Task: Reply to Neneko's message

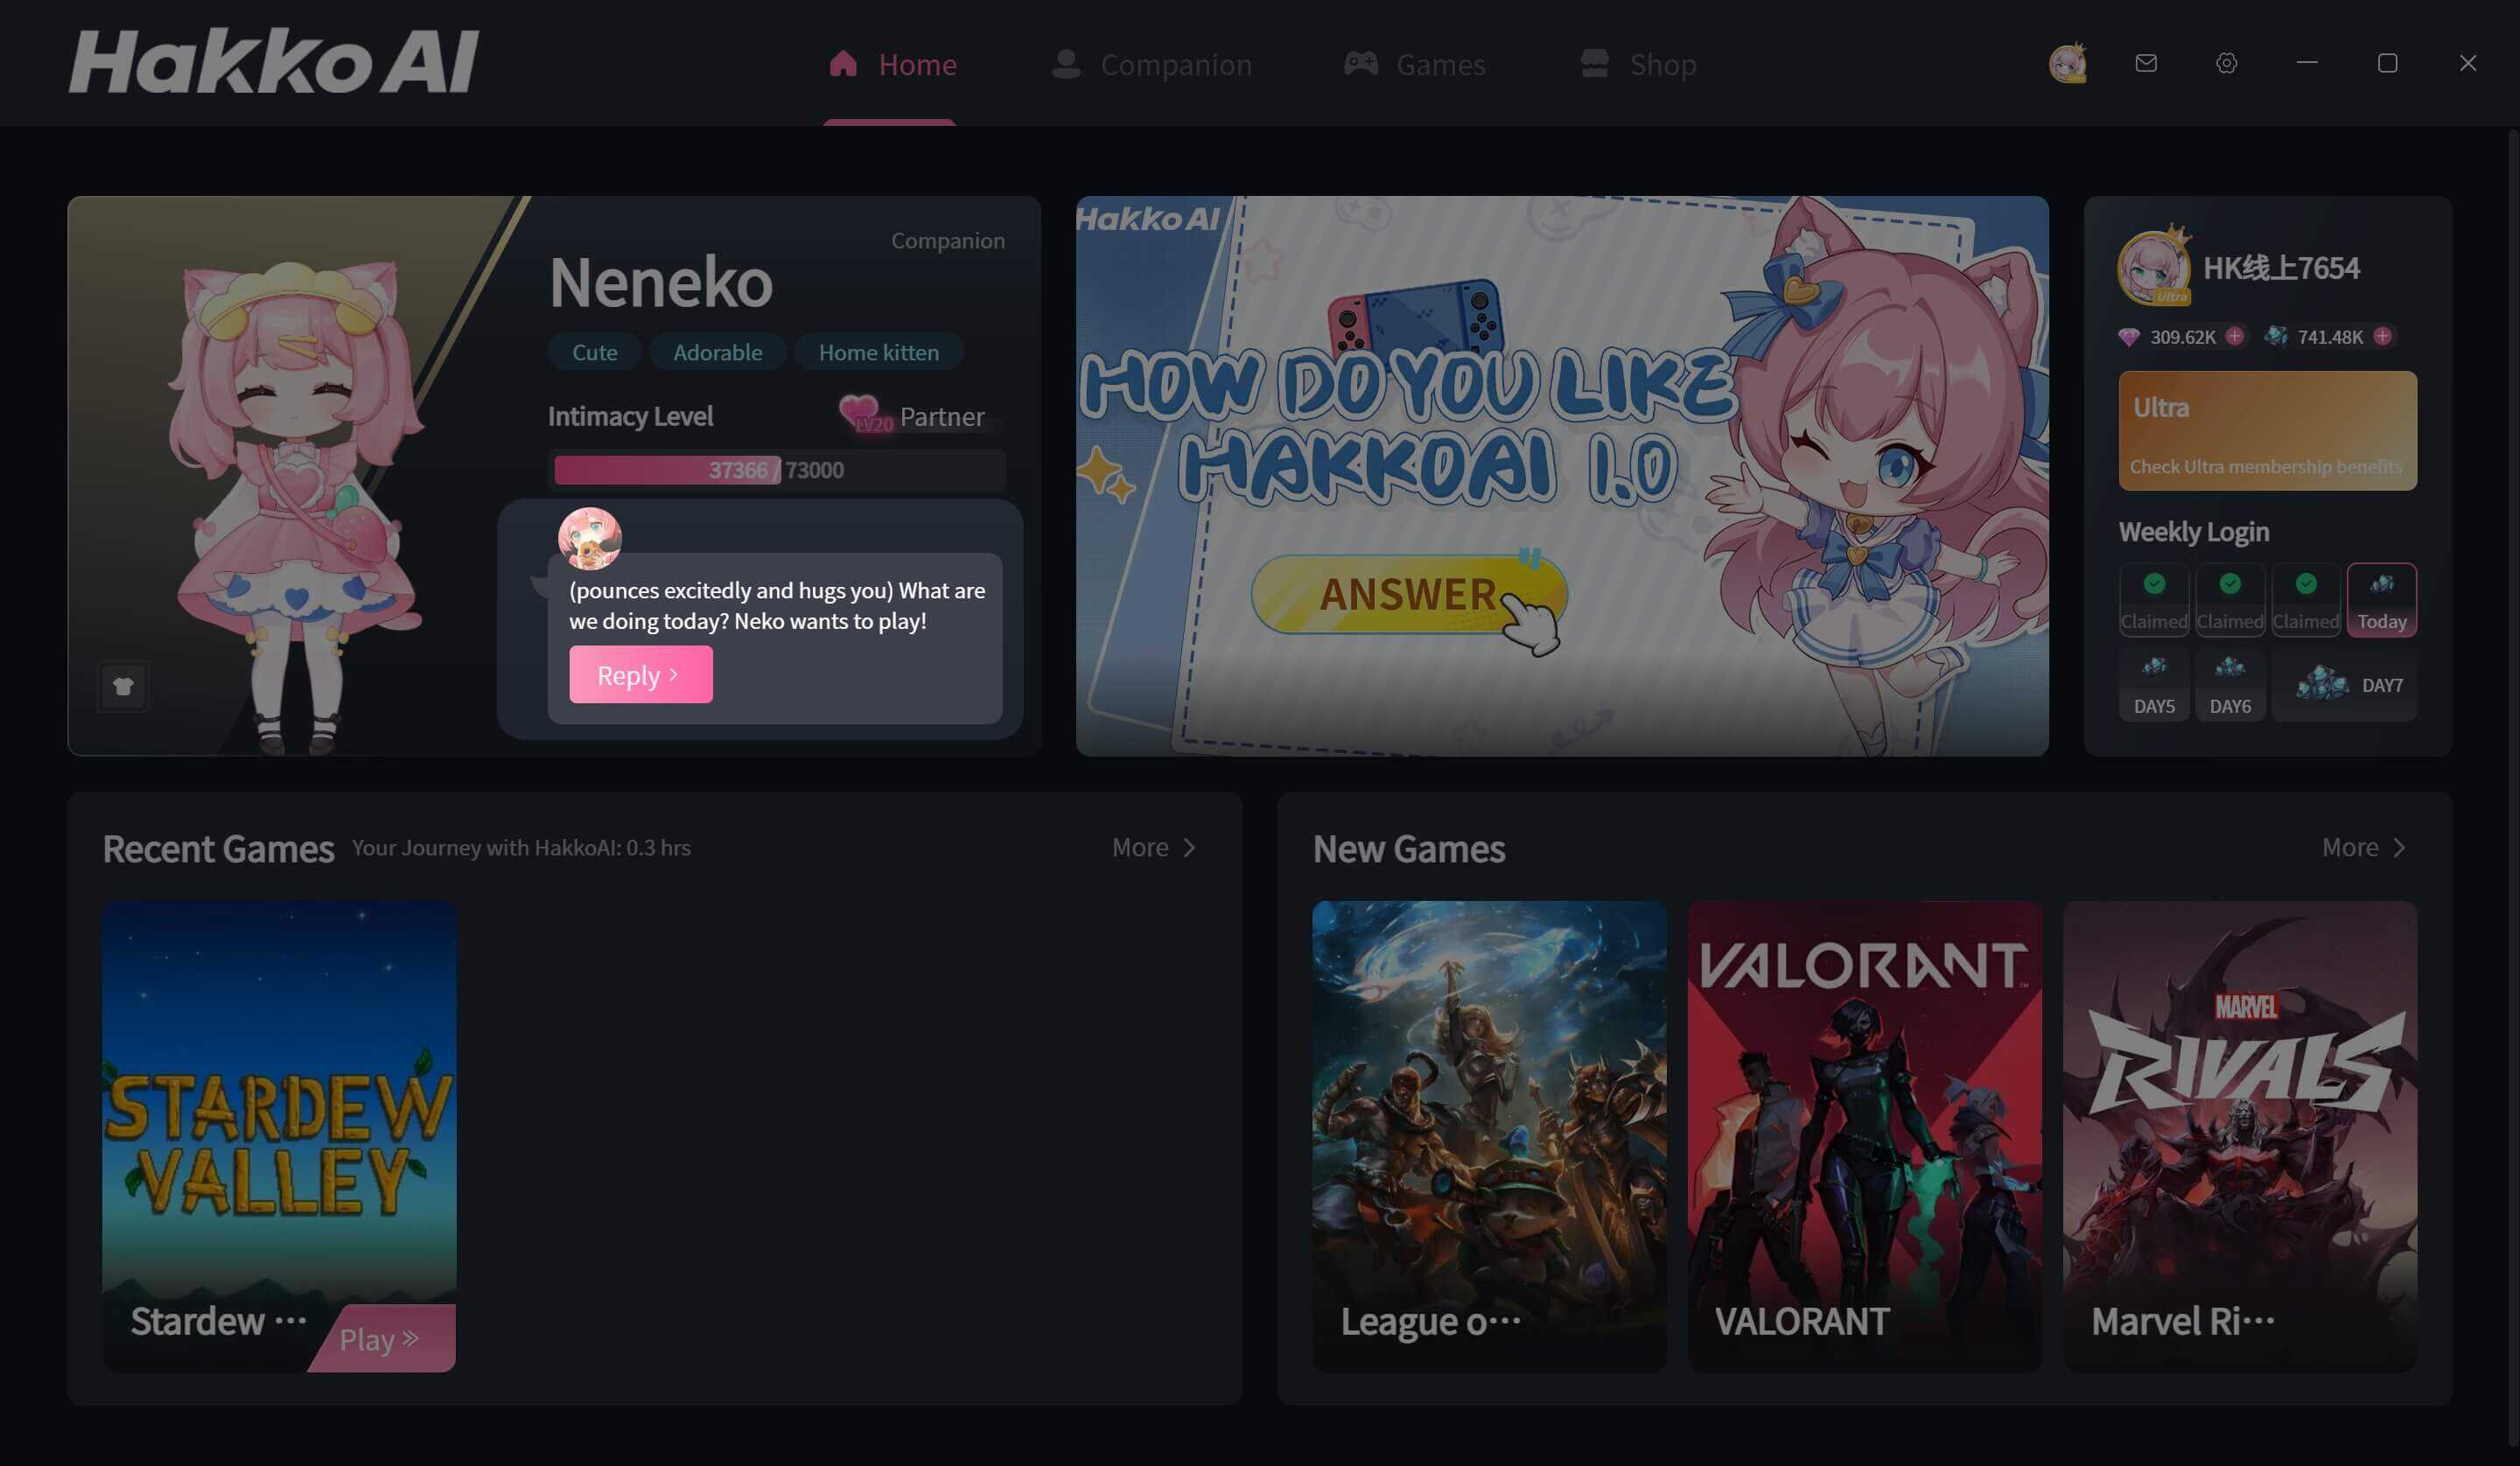Action: (641, 674)
